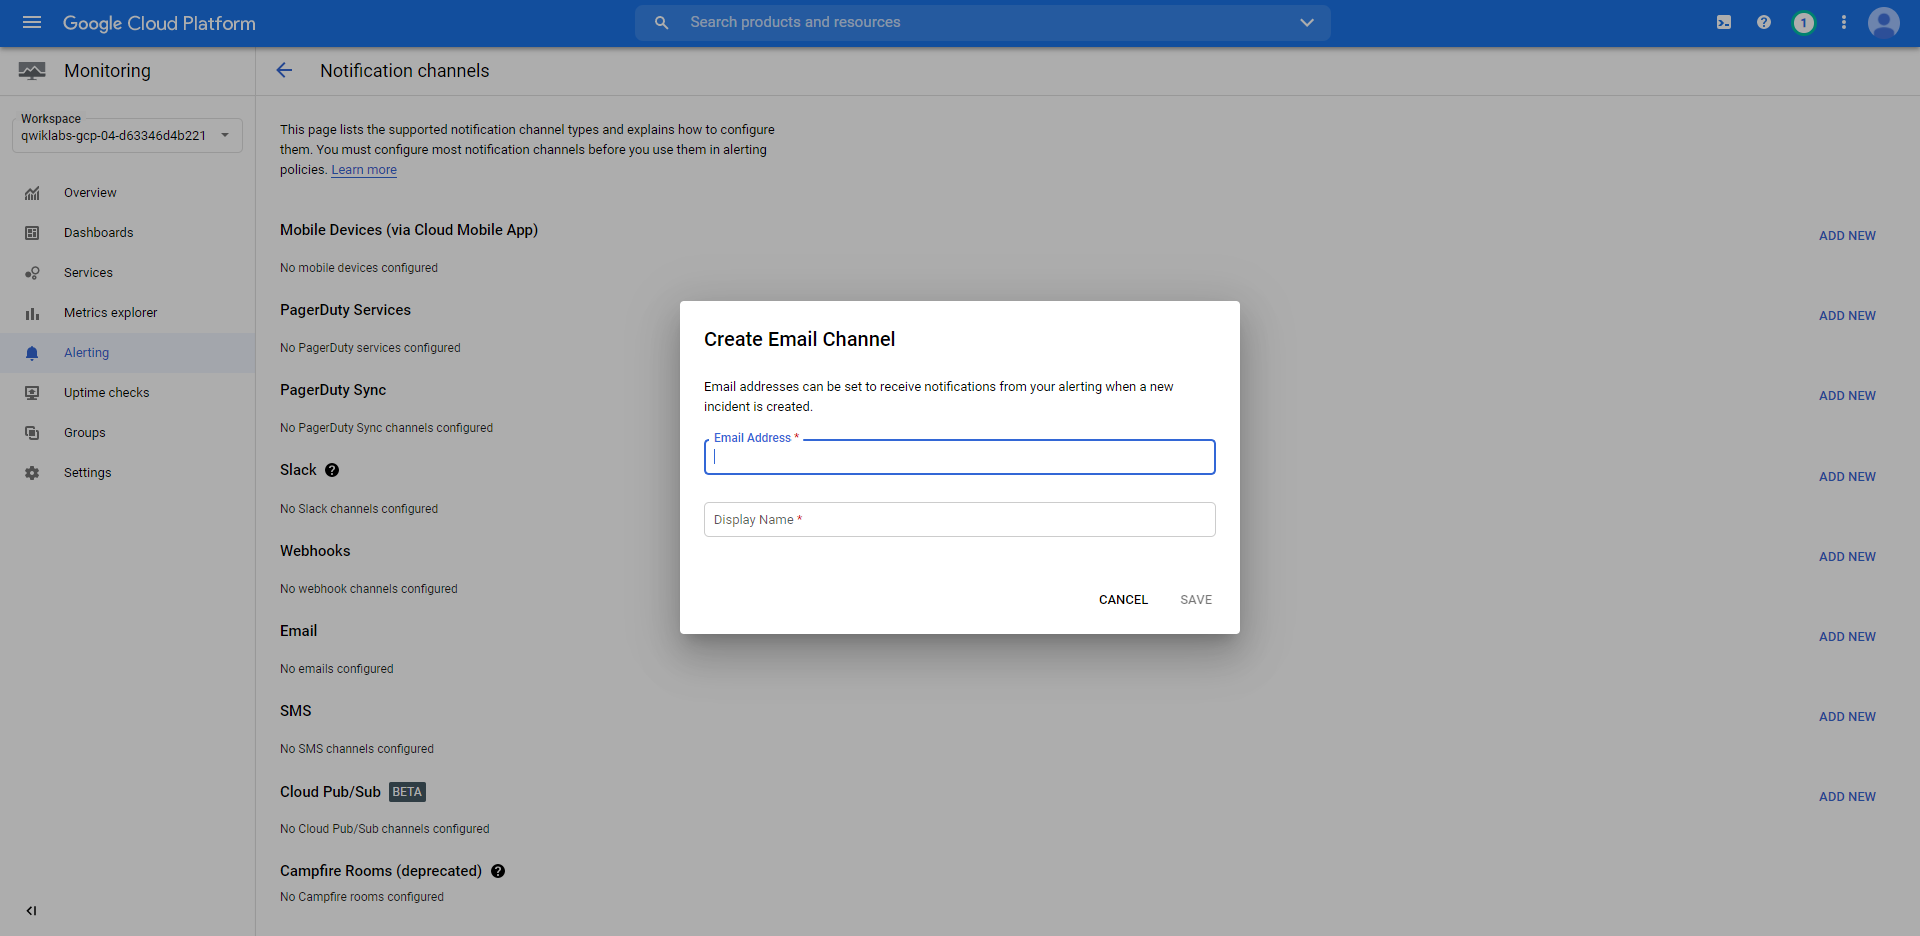Go back using the arrow icon
This screenshot has width=1920, height=936.
coord(284,70)
